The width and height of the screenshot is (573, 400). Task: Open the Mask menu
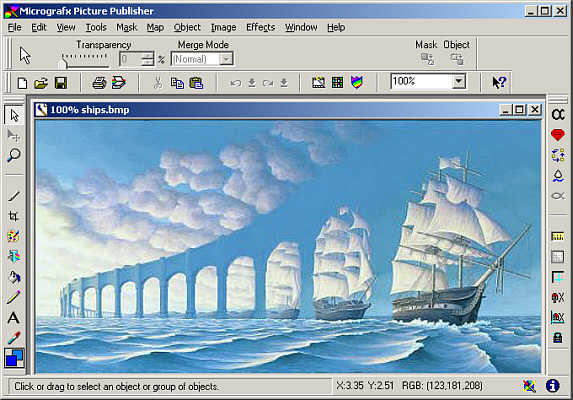[126, 27]
